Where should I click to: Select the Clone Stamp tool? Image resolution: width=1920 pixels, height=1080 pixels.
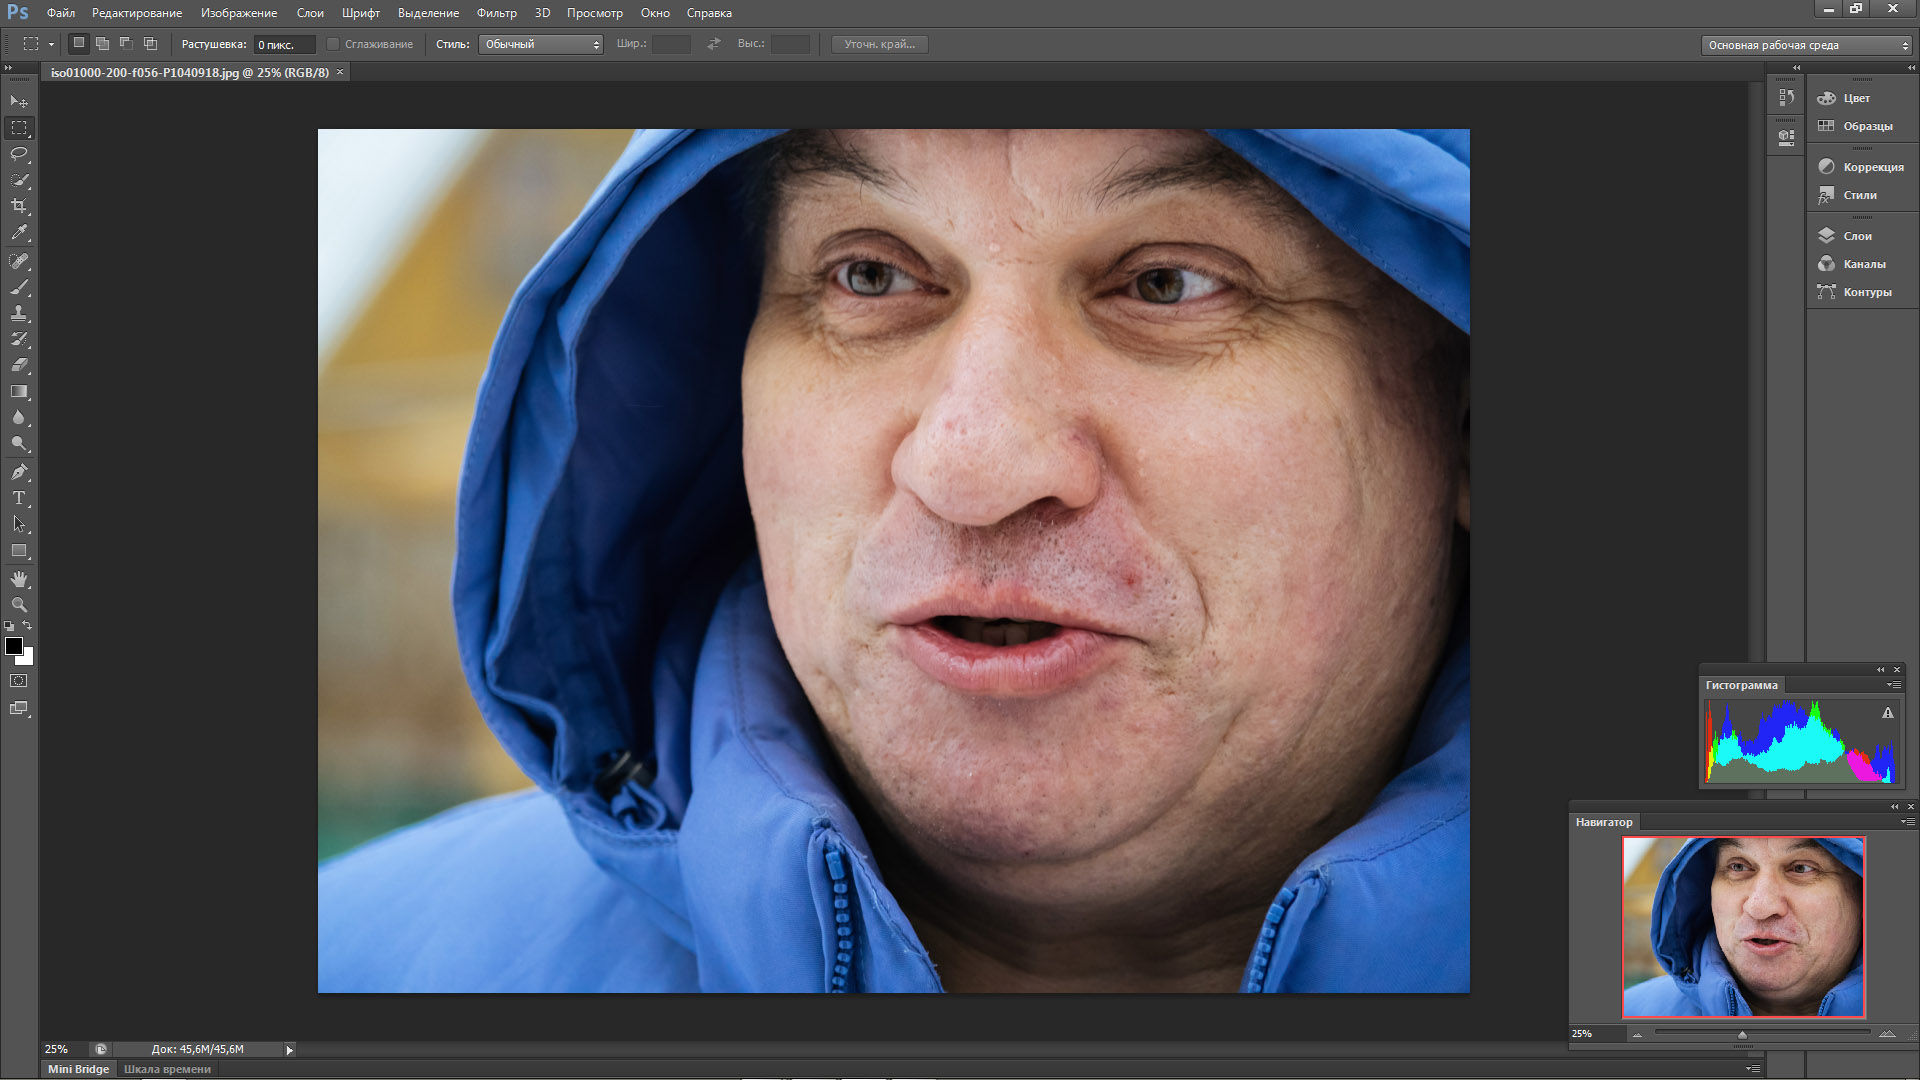[19, 314]
